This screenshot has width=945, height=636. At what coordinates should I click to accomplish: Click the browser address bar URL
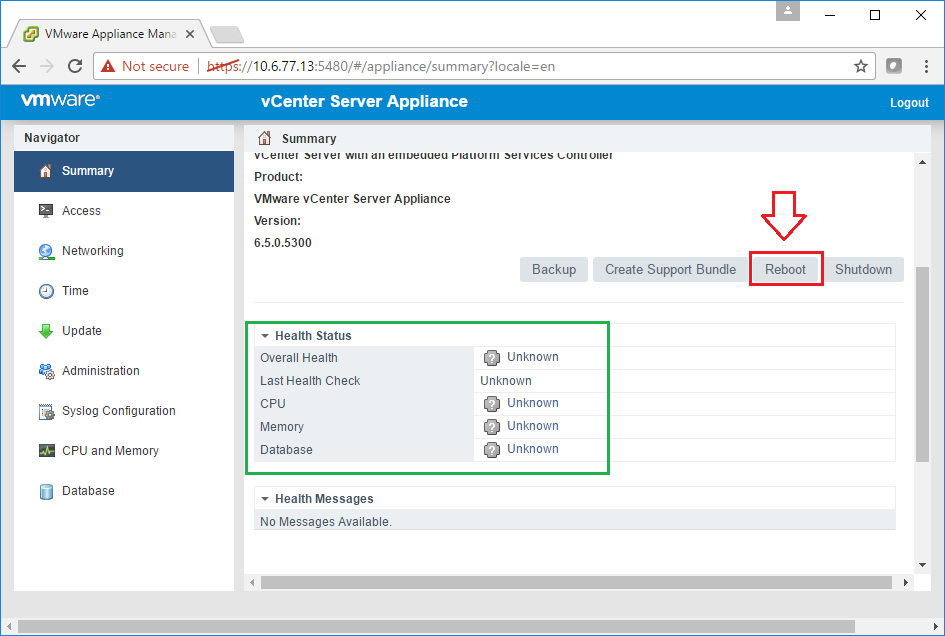click(x=381, y=66)
